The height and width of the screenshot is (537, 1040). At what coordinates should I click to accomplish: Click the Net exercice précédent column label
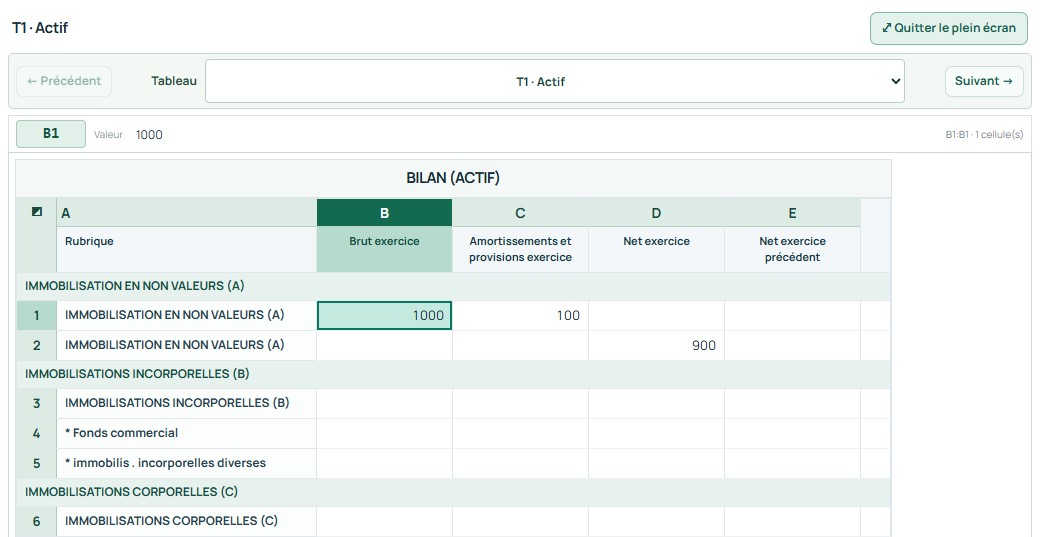[793, 249]
